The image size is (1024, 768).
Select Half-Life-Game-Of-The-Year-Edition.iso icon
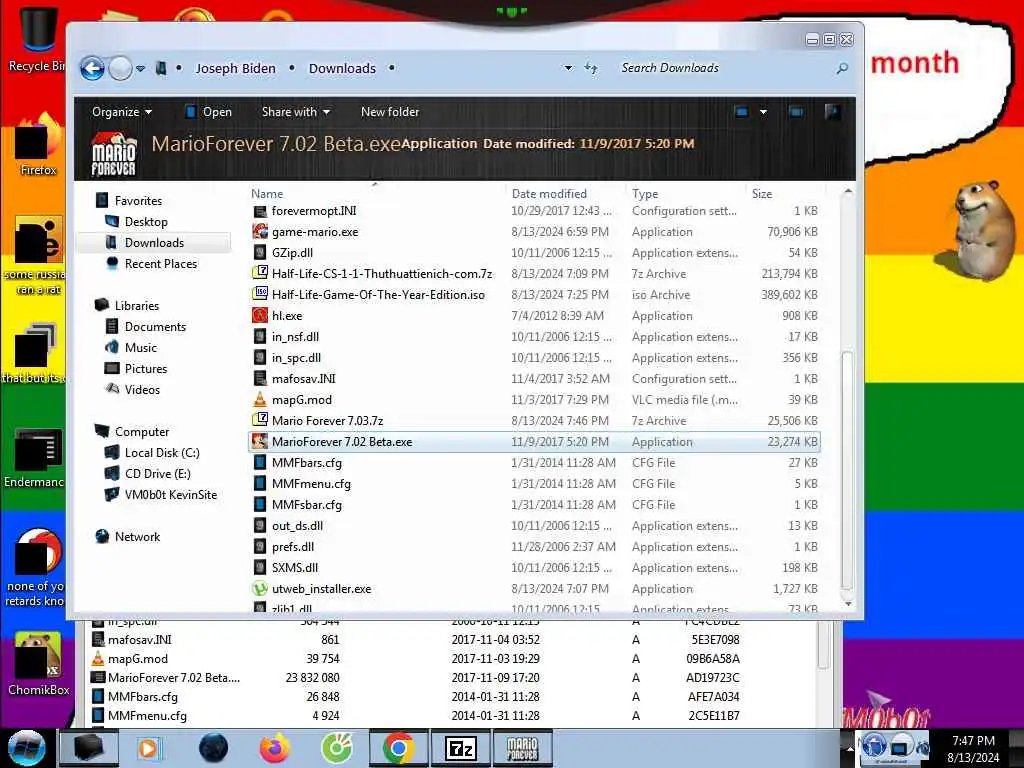[x=260, y=294]
